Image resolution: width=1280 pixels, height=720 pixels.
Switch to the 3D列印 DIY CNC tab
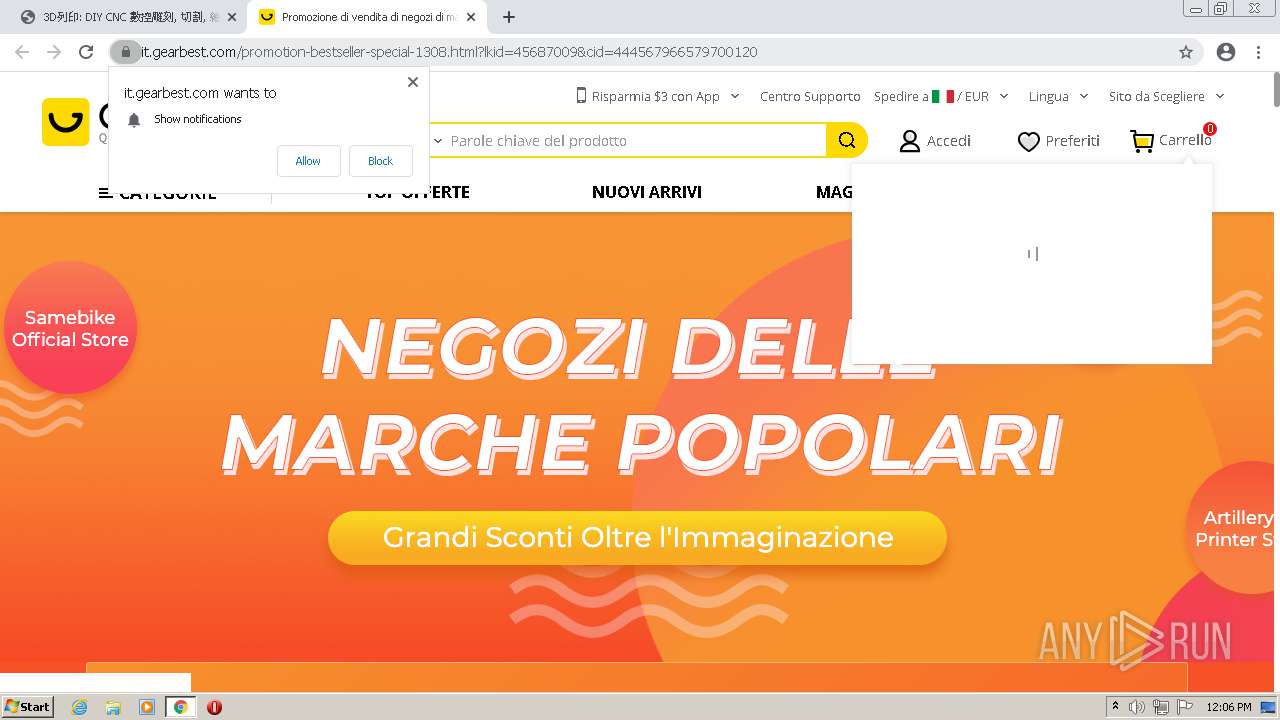(x=125, y=17)
